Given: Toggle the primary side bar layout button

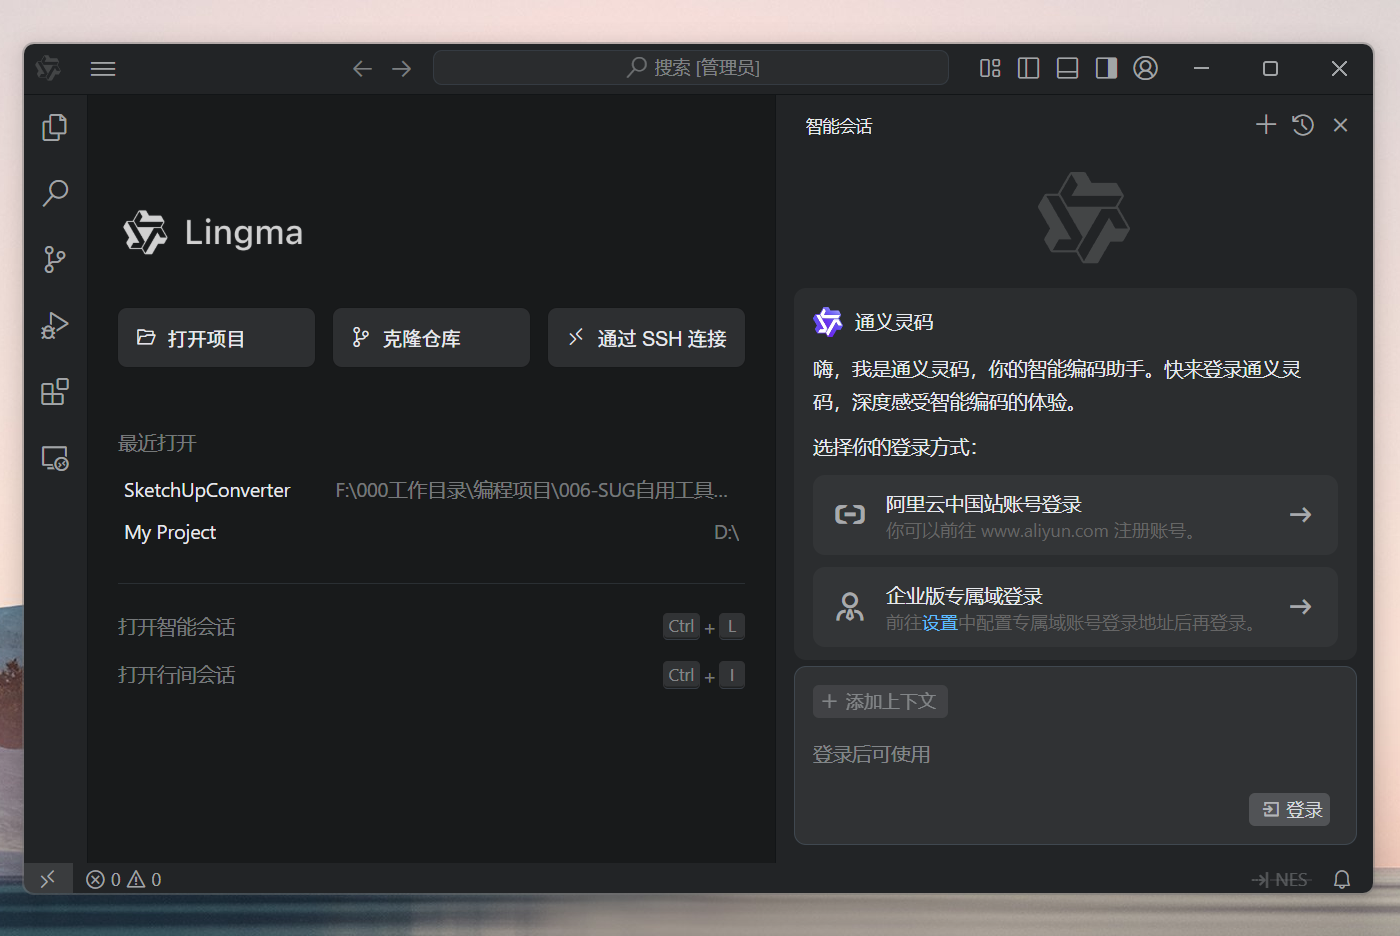Looking at the screenshot, I should pos(1028,68).
